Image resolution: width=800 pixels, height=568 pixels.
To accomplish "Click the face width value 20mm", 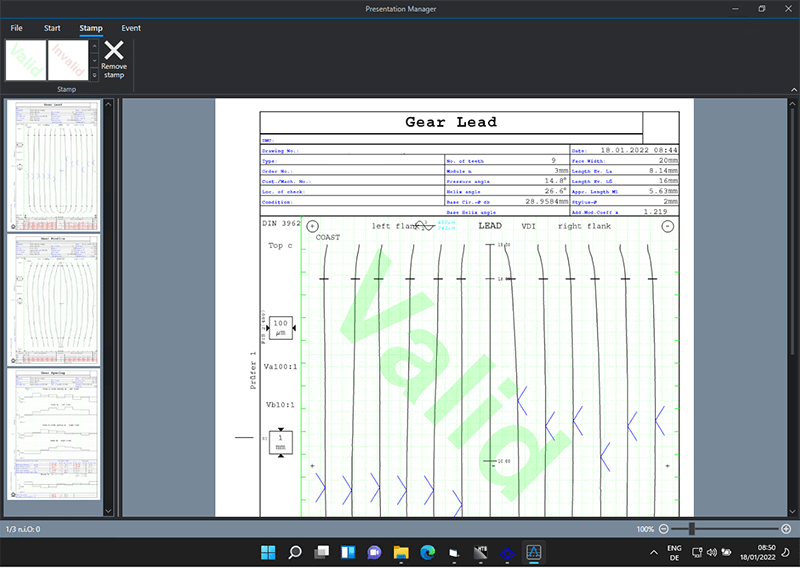I will click(668, 160).
